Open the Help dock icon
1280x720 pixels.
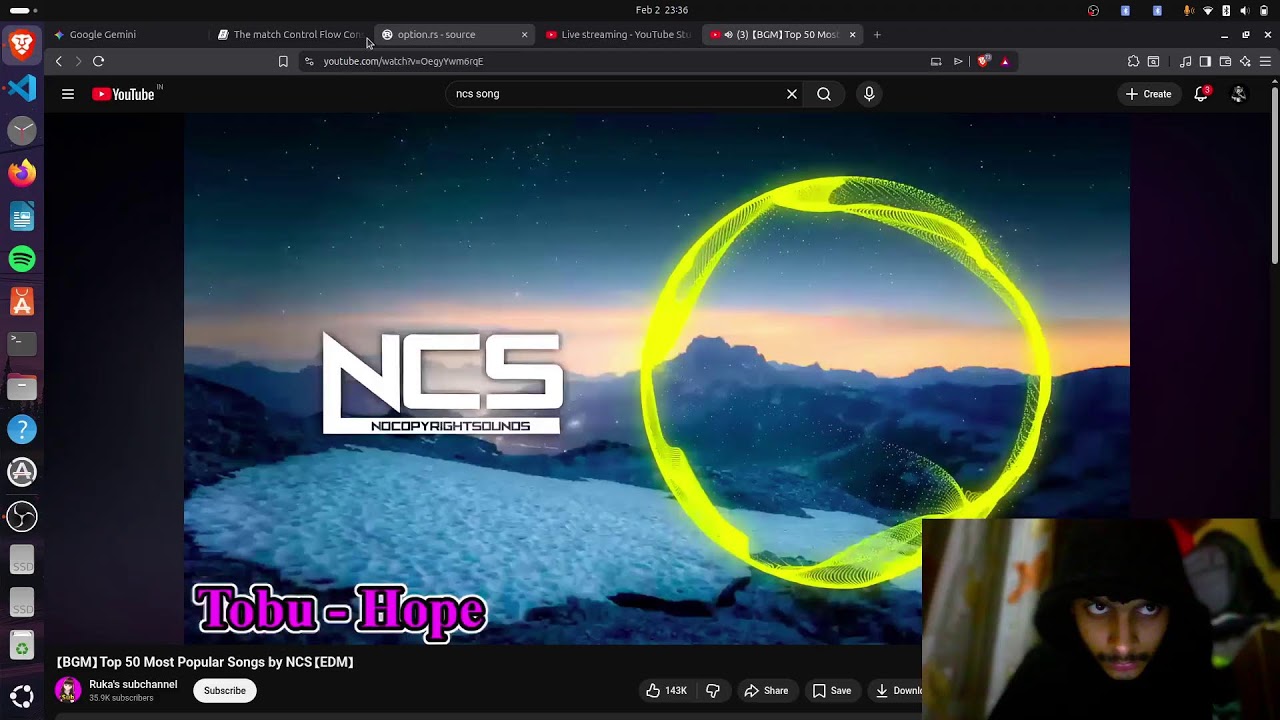22,430
